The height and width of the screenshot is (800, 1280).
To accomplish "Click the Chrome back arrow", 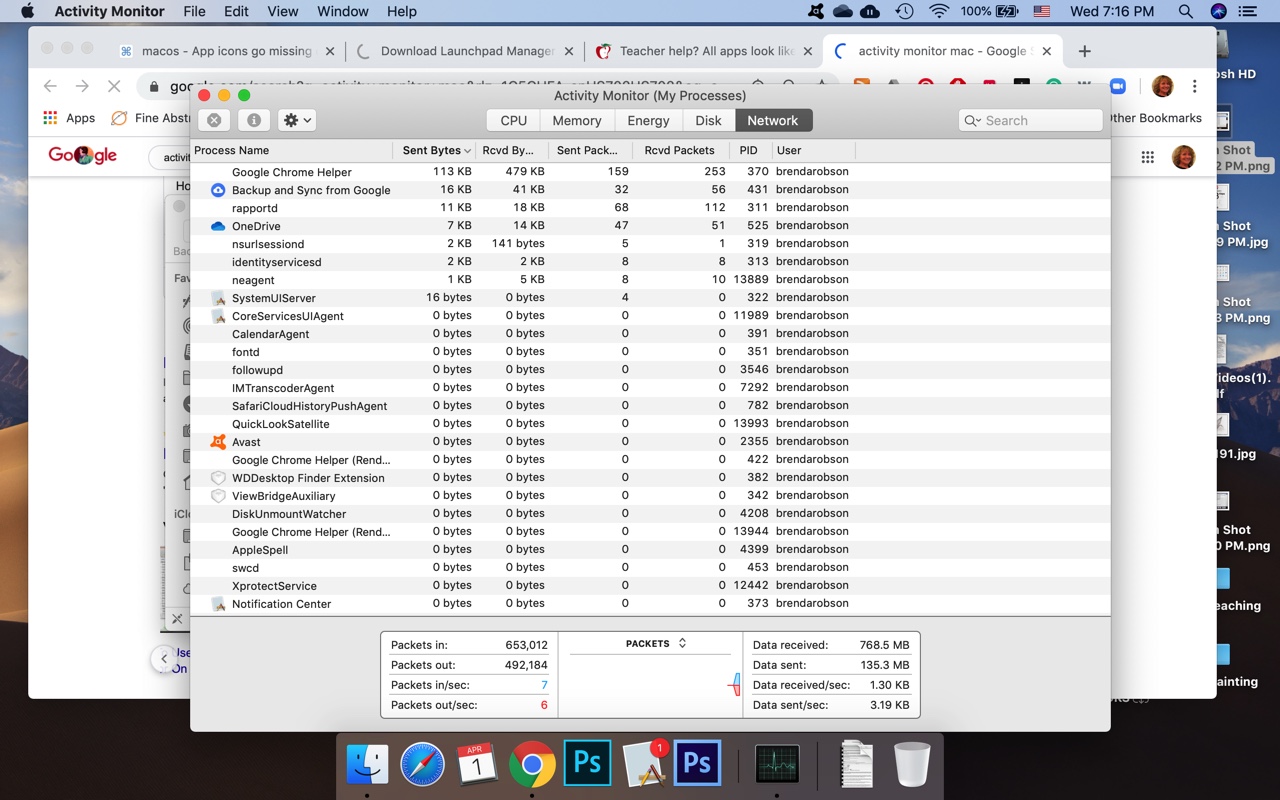I will 50,86.
